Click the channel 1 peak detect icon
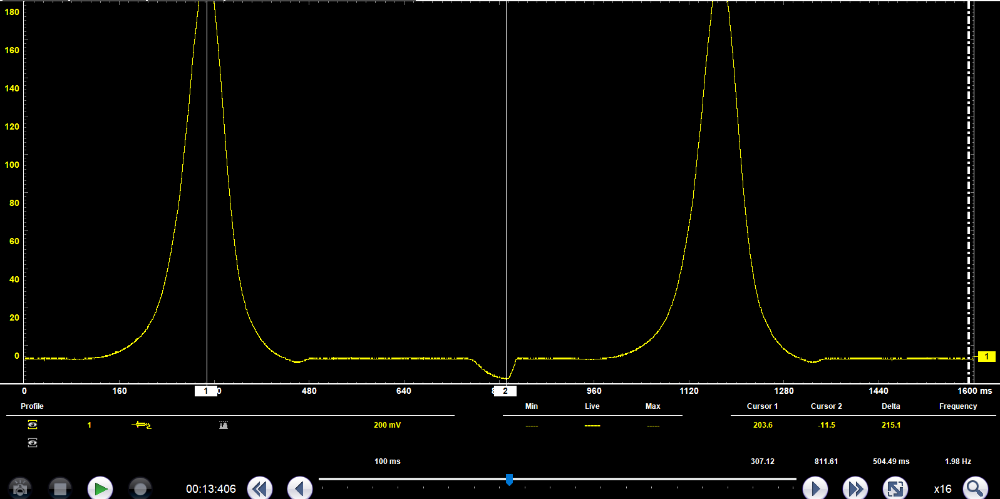Image resolution: width=1000 pixels, height=499 pixels. [x=223, y=425]
